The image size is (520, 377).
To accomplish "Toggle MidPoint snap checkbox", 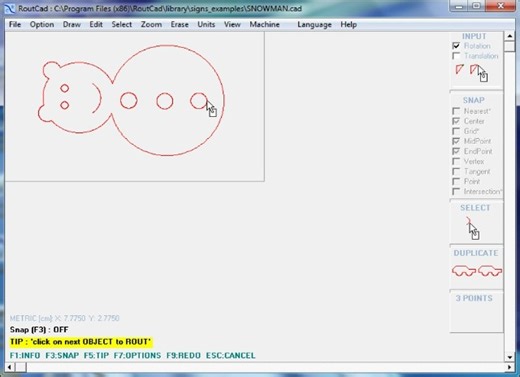I will (x=456, y=141).
